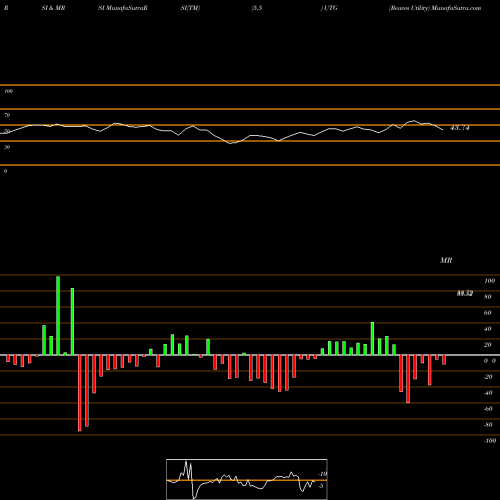Click the MR axis label 20

click(487, 345)
